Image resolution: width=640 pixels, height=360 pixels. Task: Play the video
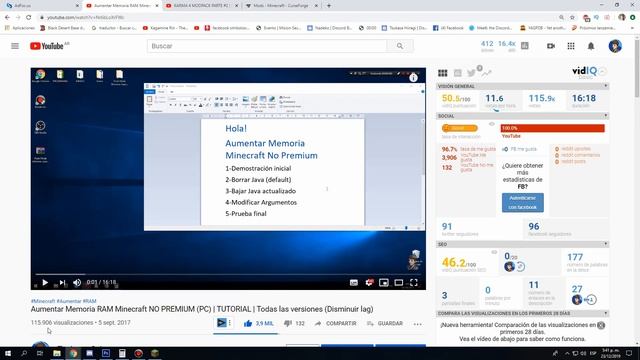pyautogui.click(x=45, y=282)
